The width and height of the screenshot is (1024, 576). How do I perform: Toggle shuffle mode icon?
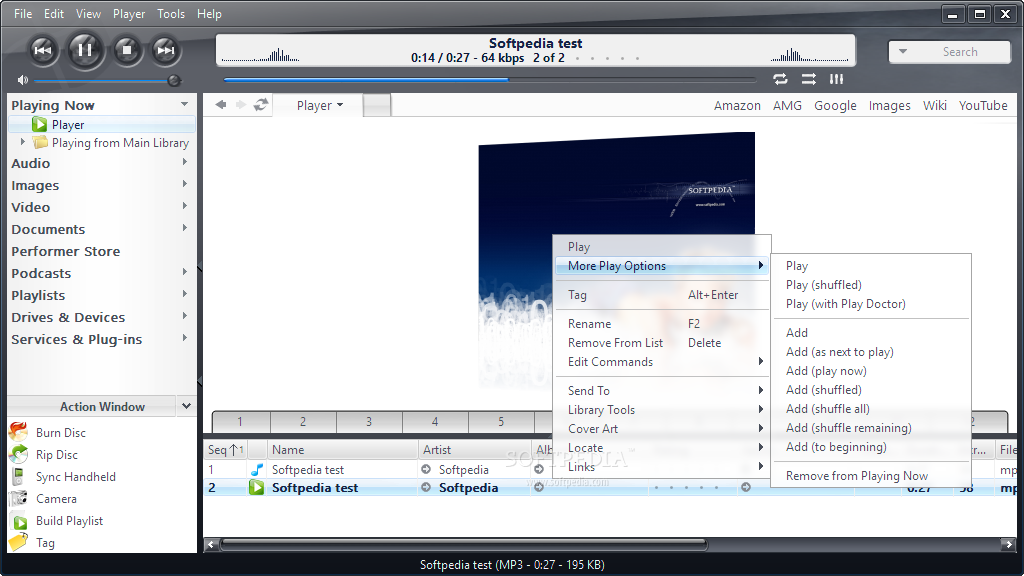(808, 79)
